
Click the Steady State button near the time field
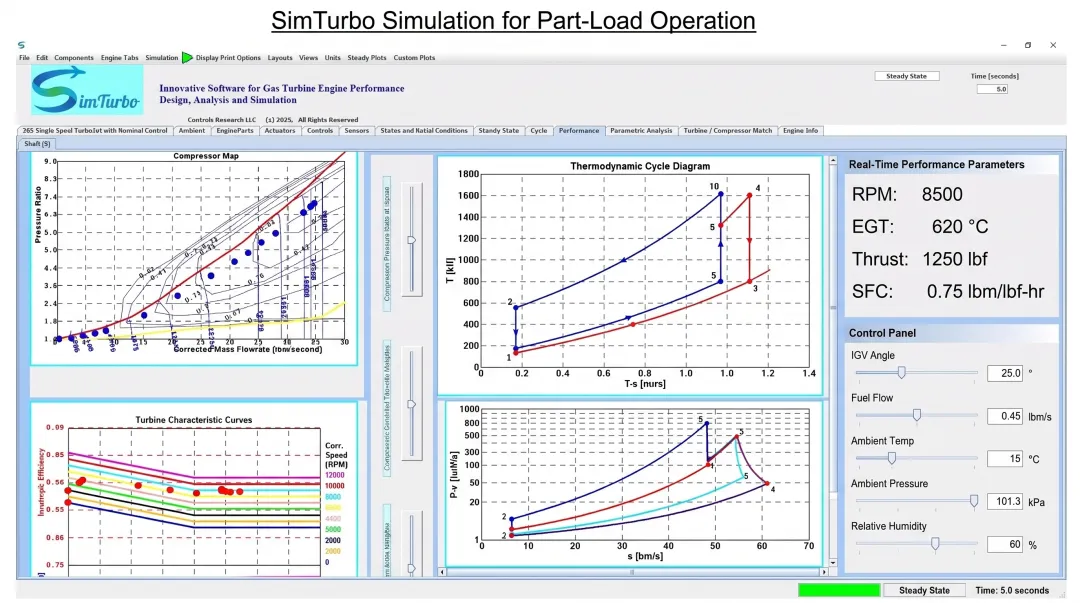906,76
